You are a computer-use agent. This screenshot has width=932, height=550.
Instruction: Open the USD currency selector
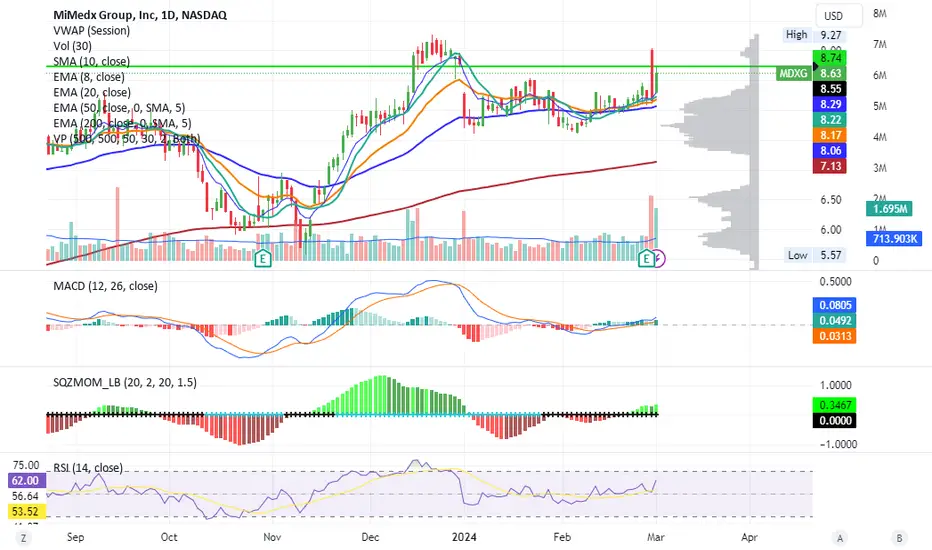tap(839, 16)
